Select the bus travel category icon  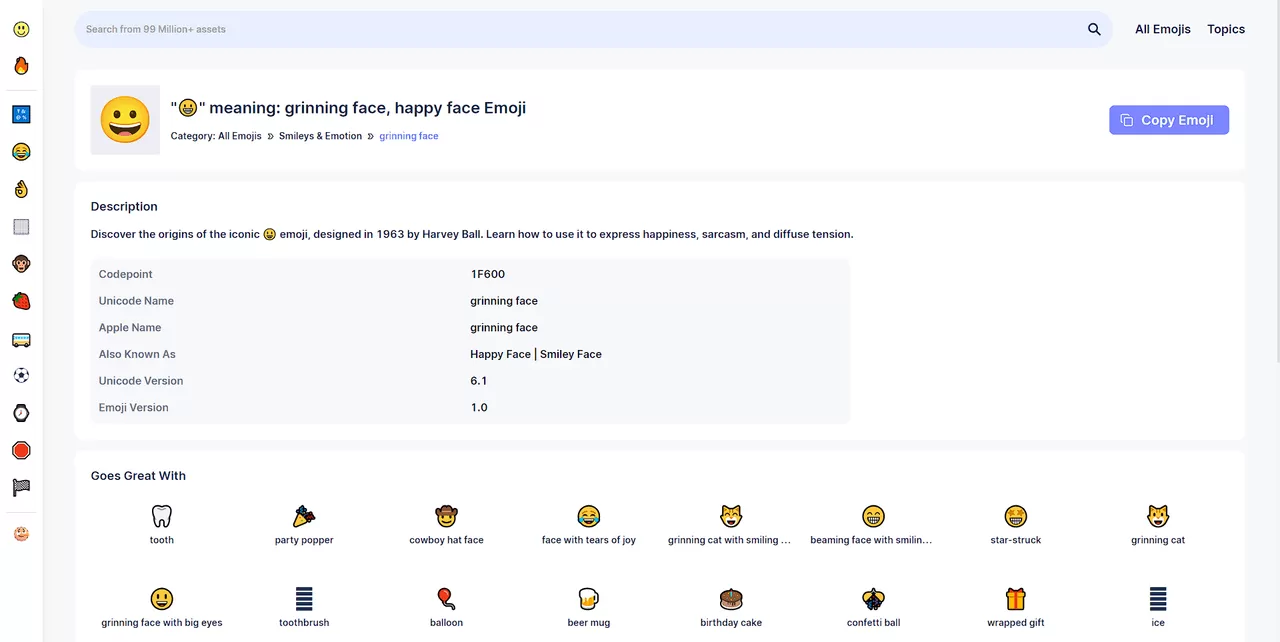point(20,338)
